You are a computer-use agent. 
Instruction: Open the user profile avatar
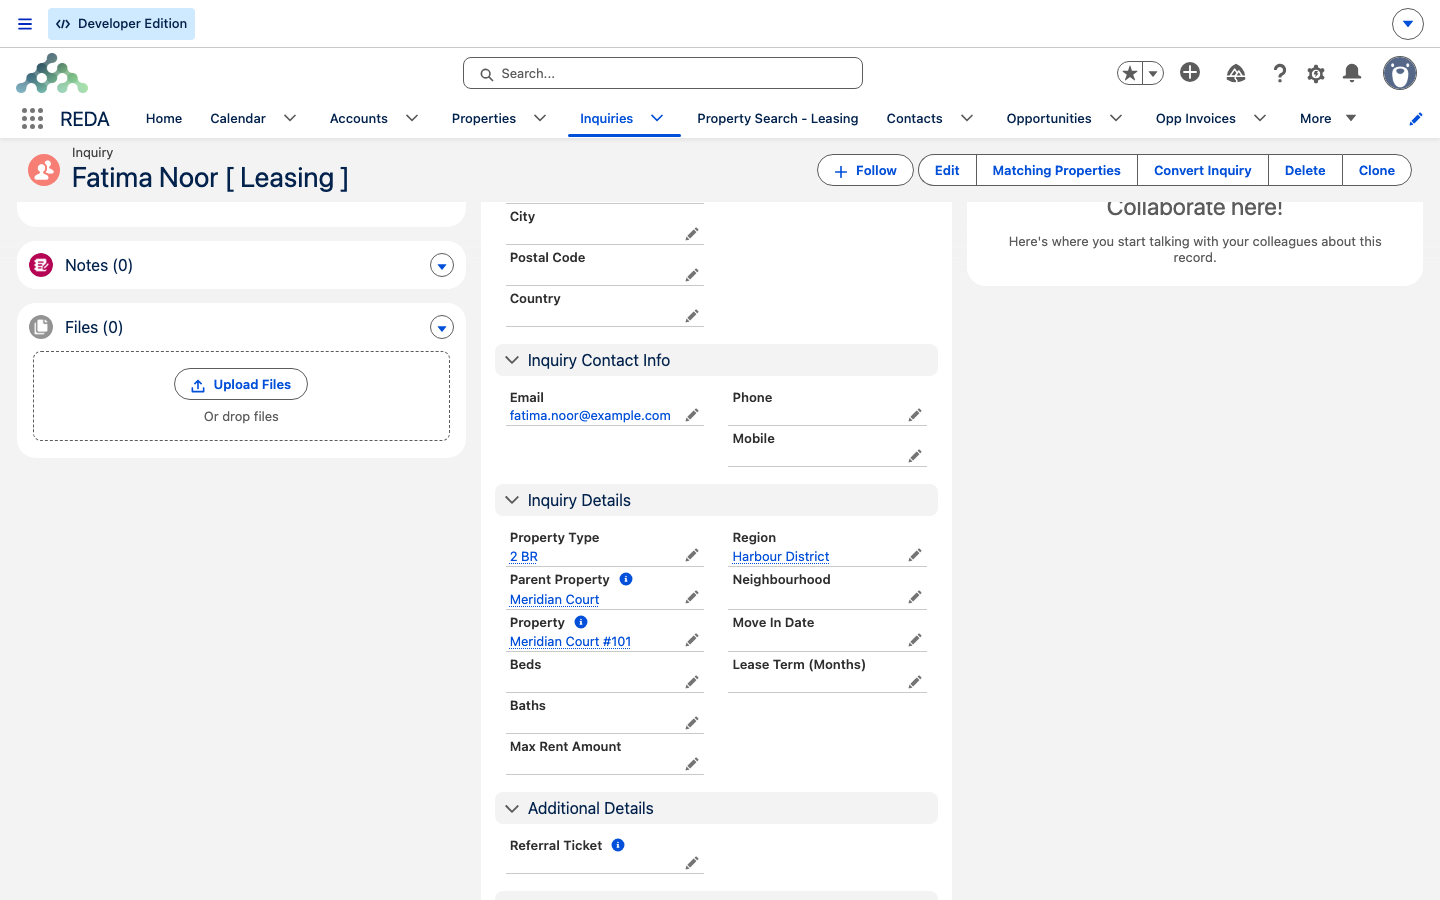pyautogui.click(x=1400, y=73)
